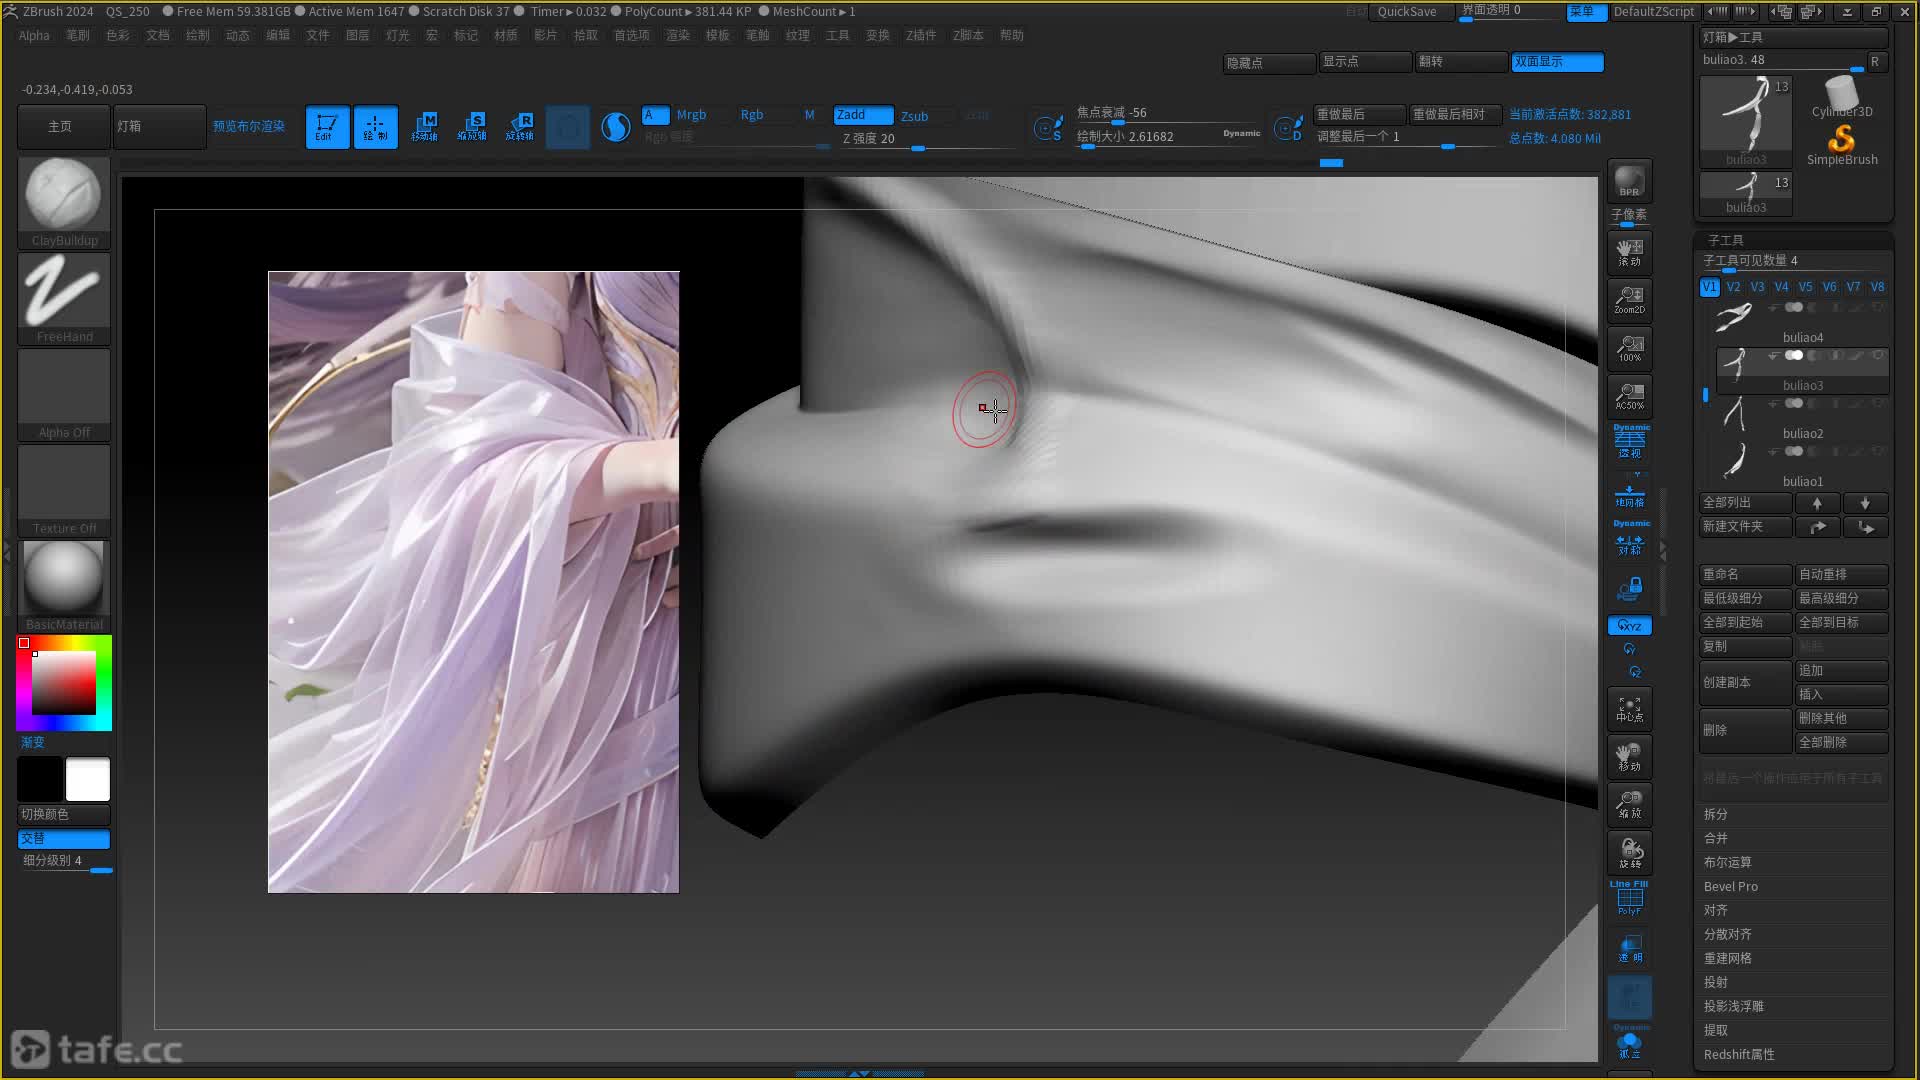Toggle Mrgb paint mode

(691, 115)
